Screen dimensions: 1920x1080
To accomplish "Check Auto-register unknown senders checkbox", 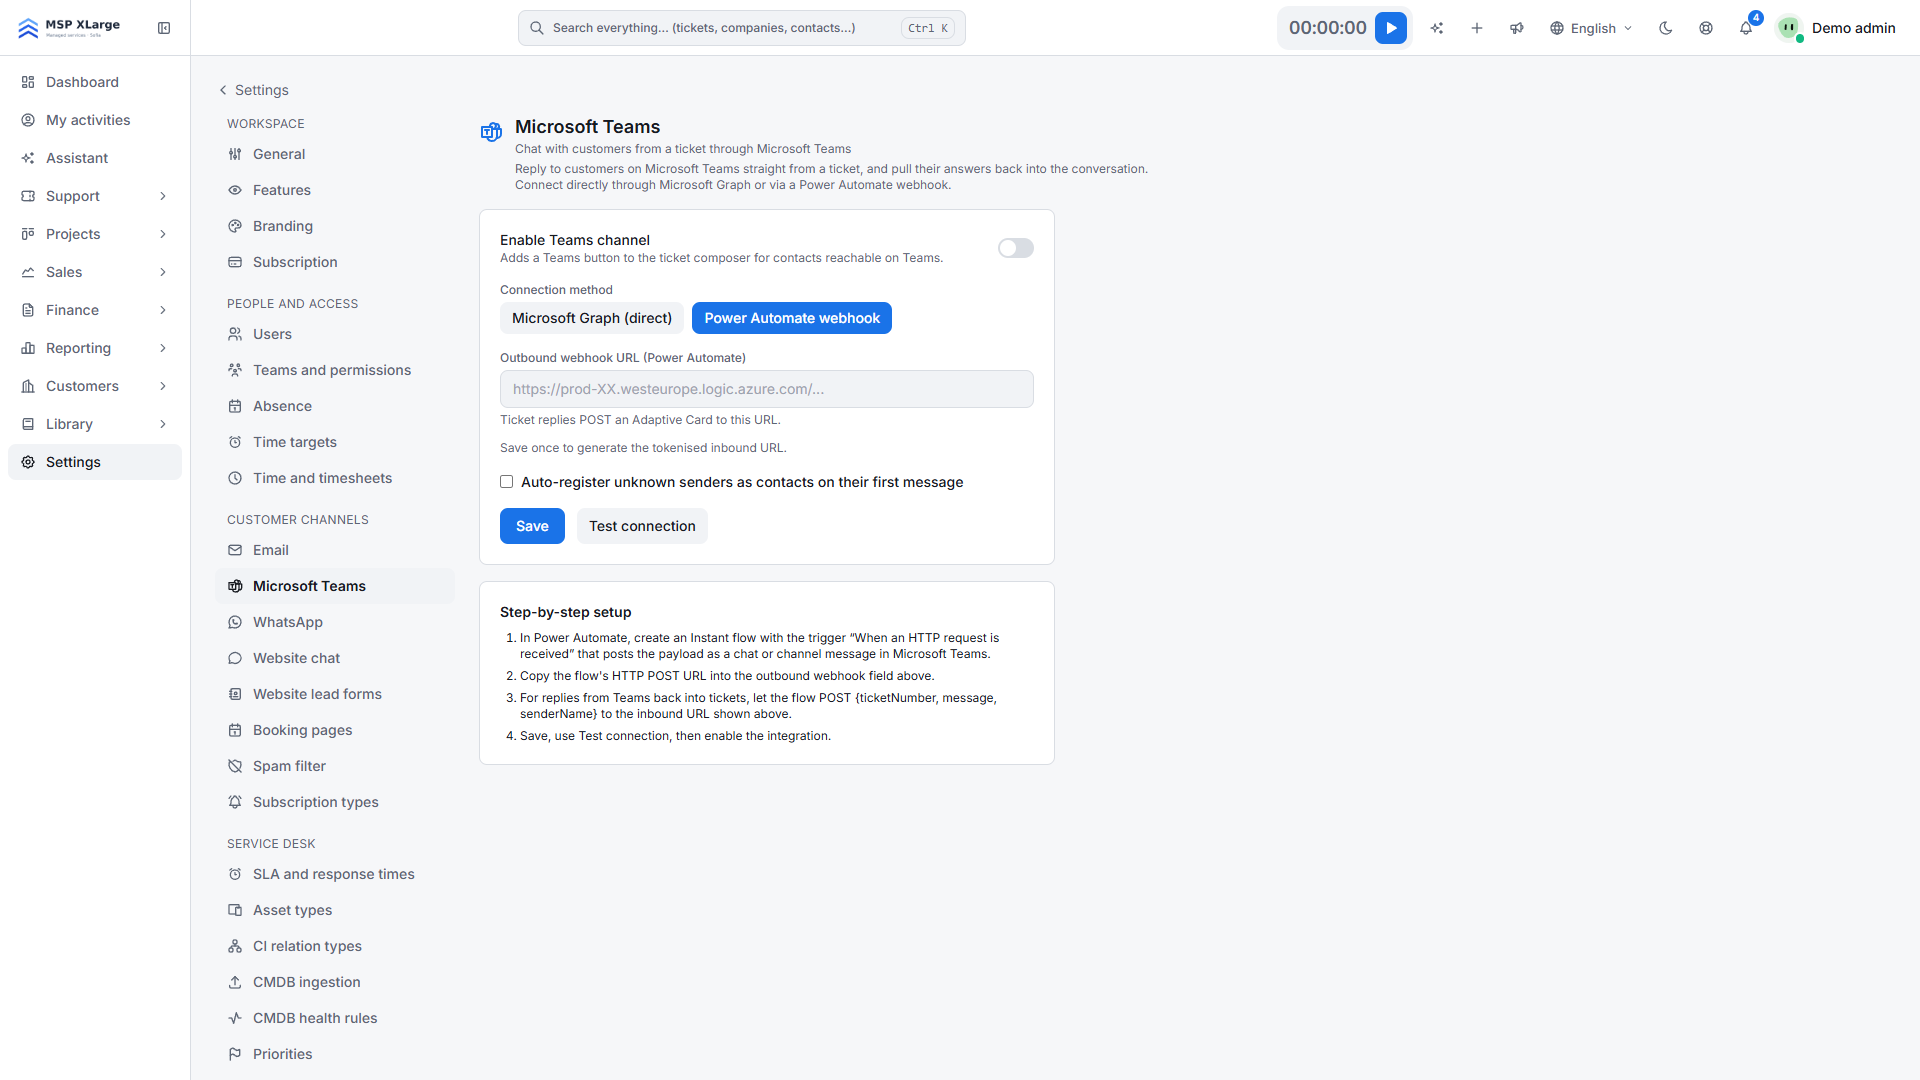I will point(507,482).
